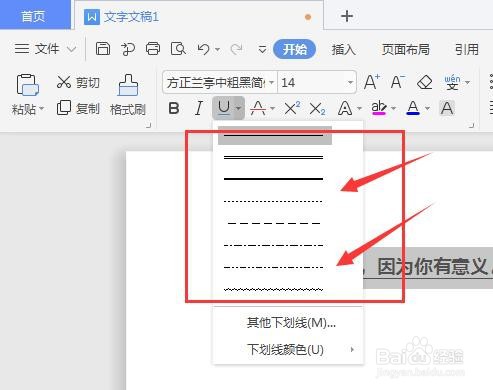Click the Cut scissors button
This screenshot has width=493, height=390.
coord(78,82)
